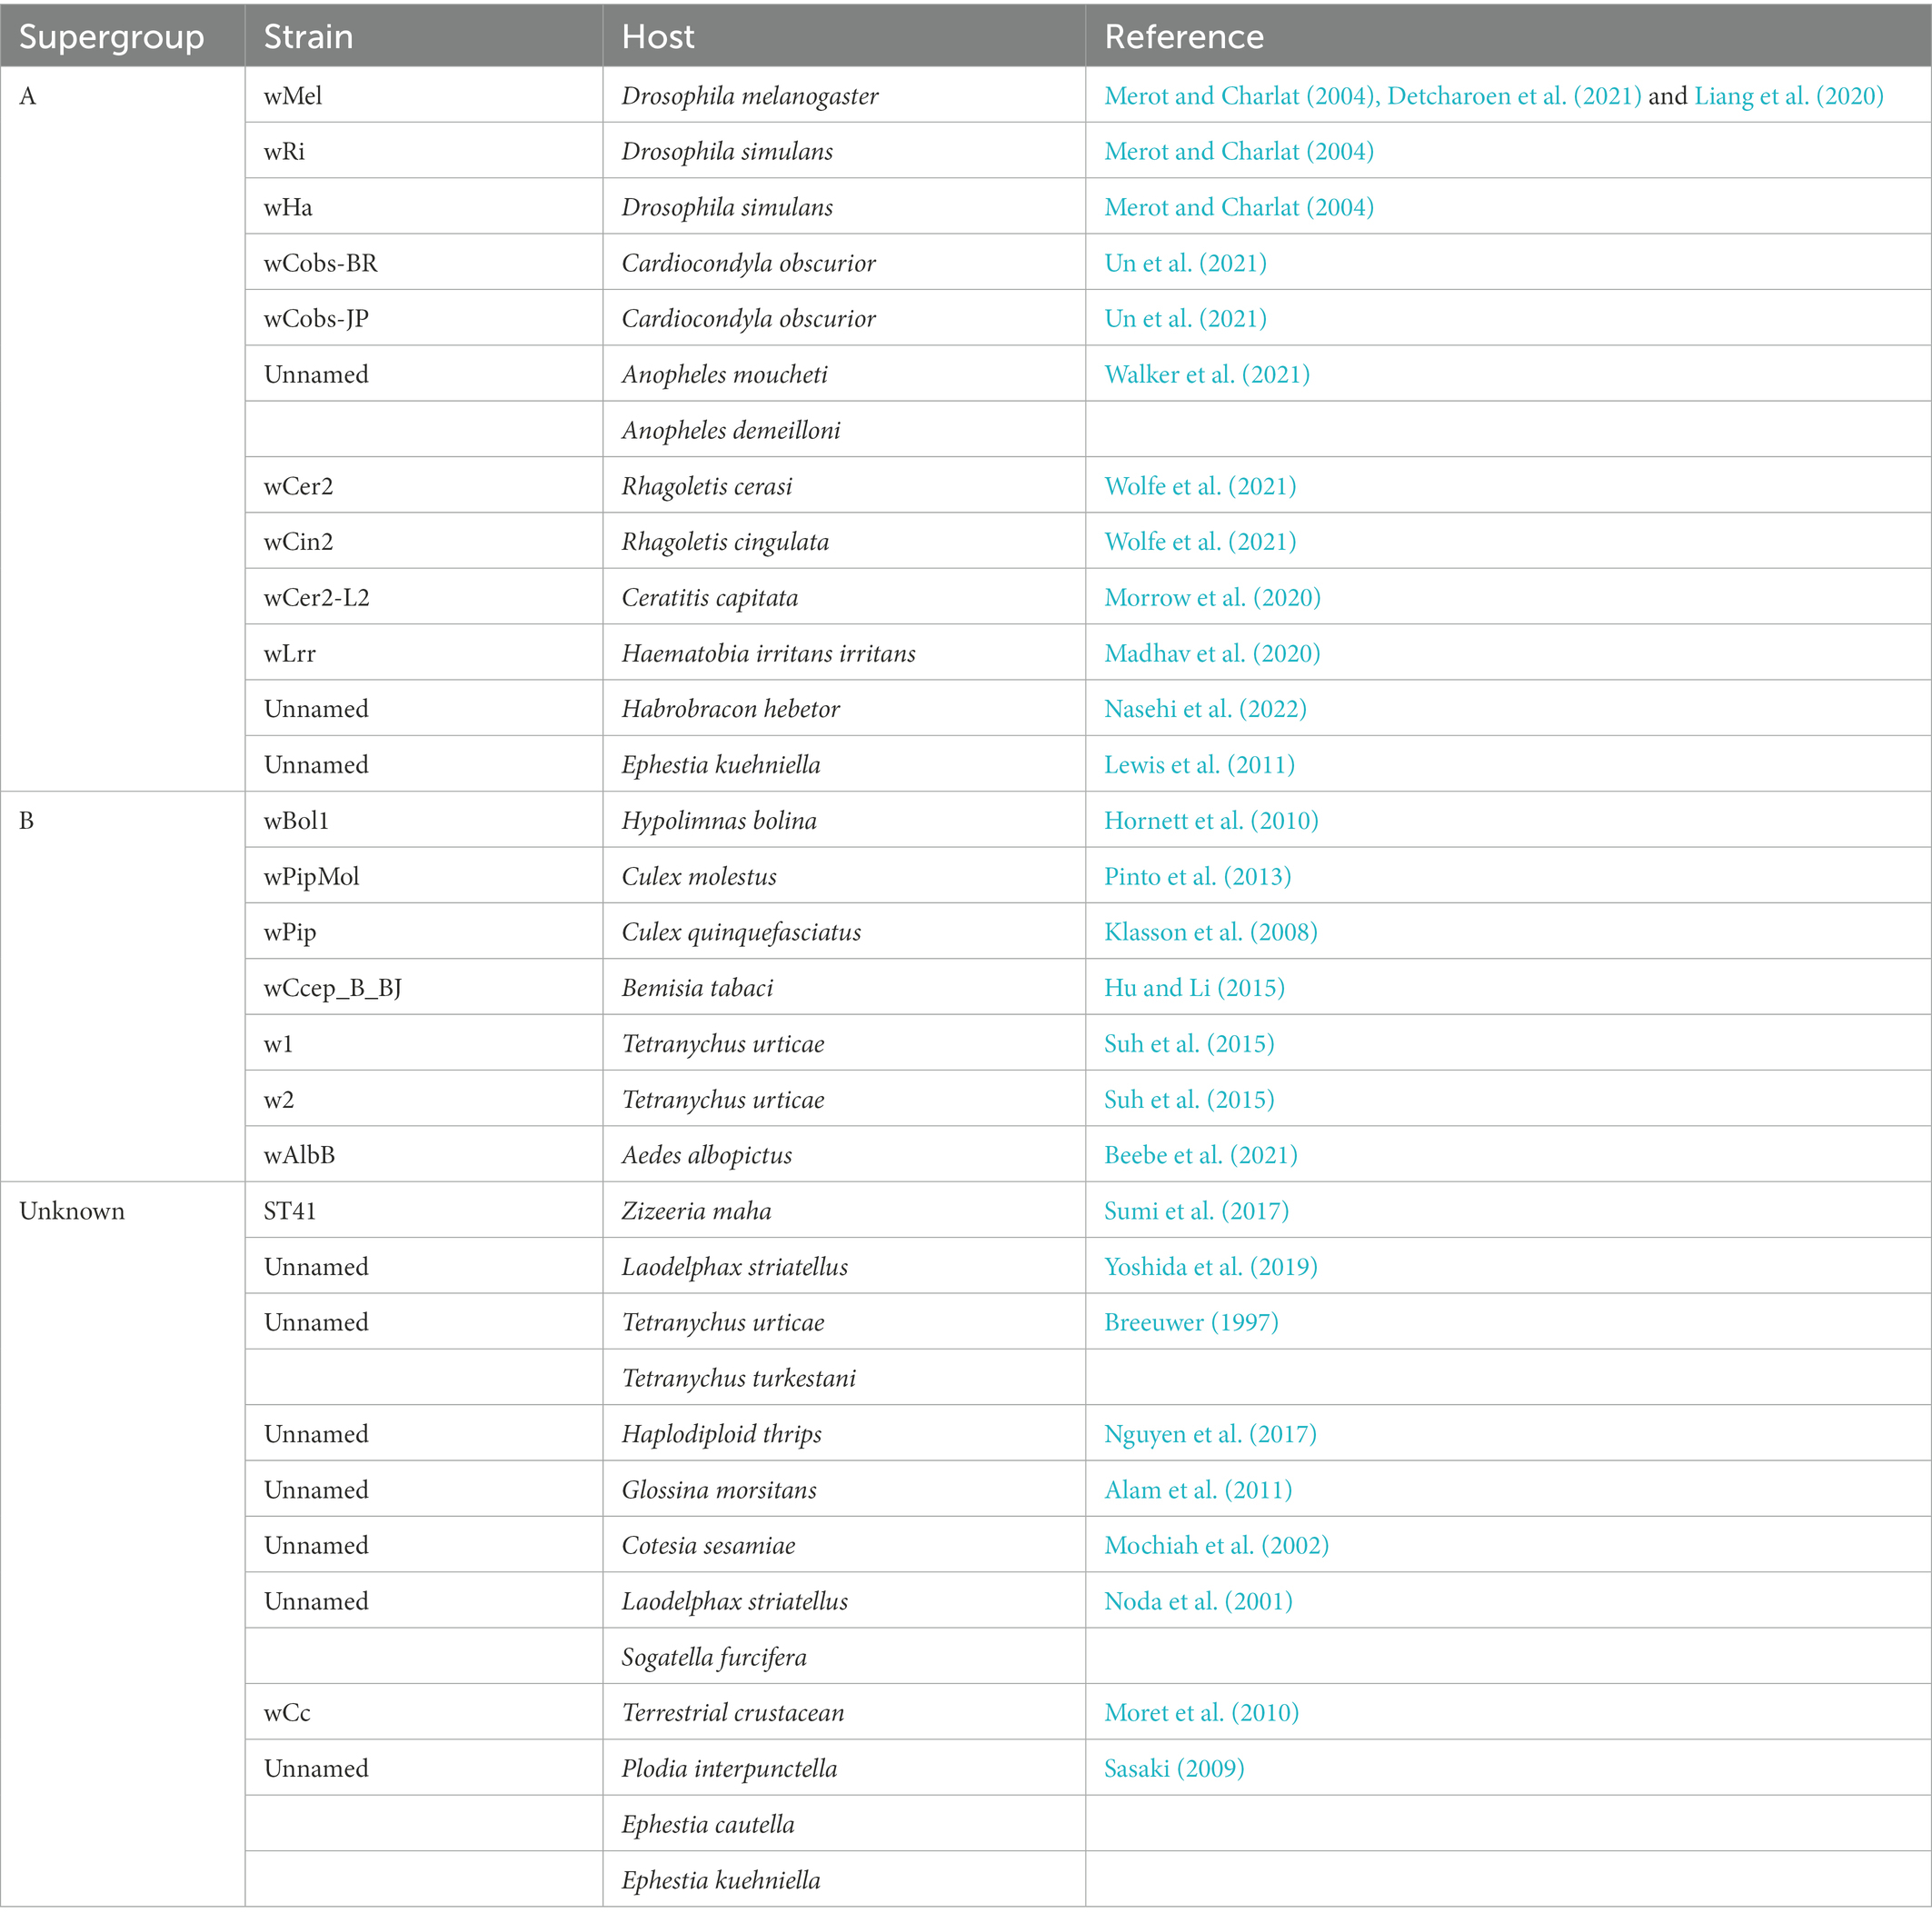This screenshot has width=1932, height=1923.
Task: Open the Un et al. (2021) link for wCobs-BR
Action: (1185, 263)
